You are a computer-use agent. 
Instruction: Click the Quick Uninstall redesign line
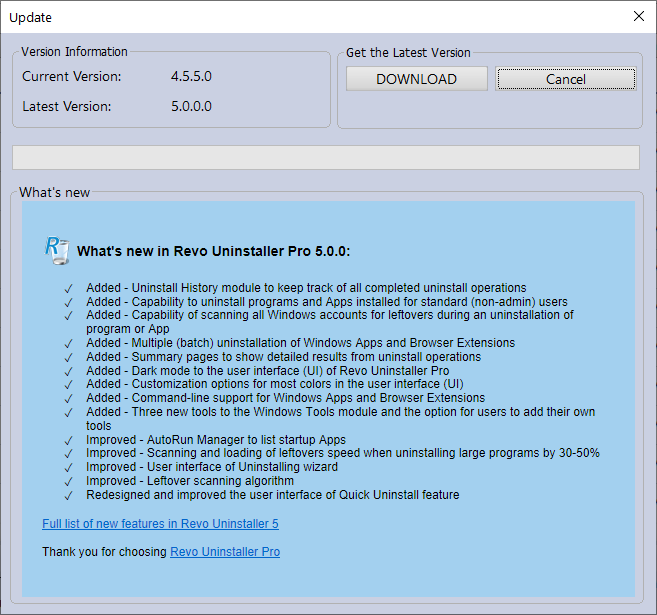click(x=273, y=495)
